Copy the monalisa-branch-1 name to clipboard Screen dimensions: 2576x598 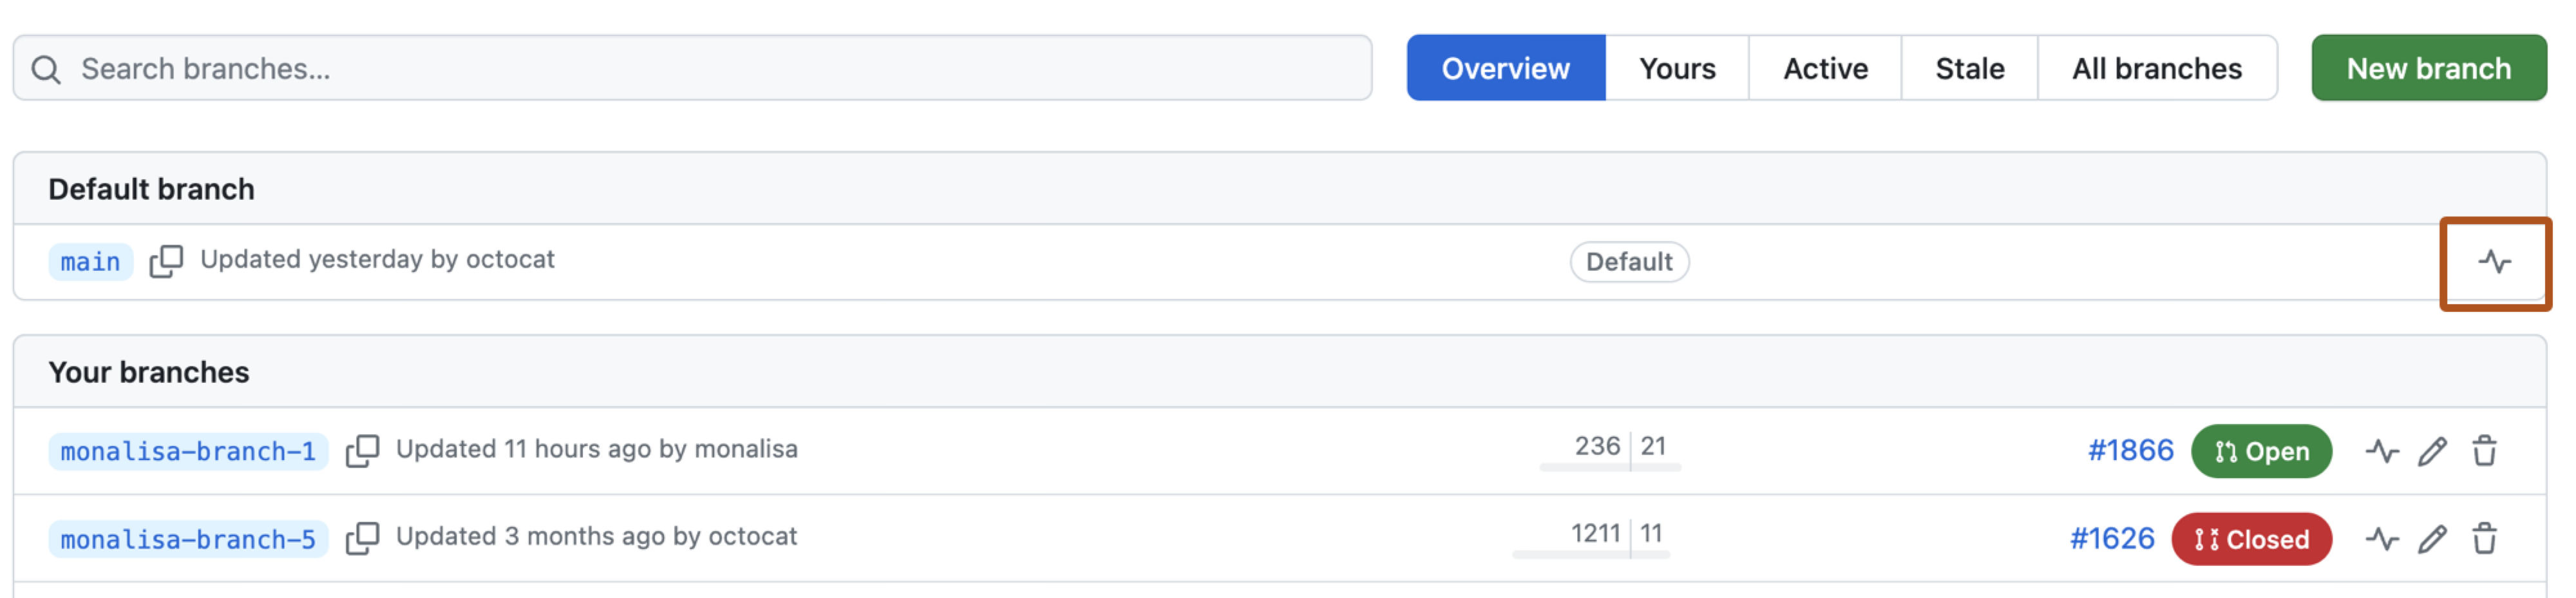point(362,451)
